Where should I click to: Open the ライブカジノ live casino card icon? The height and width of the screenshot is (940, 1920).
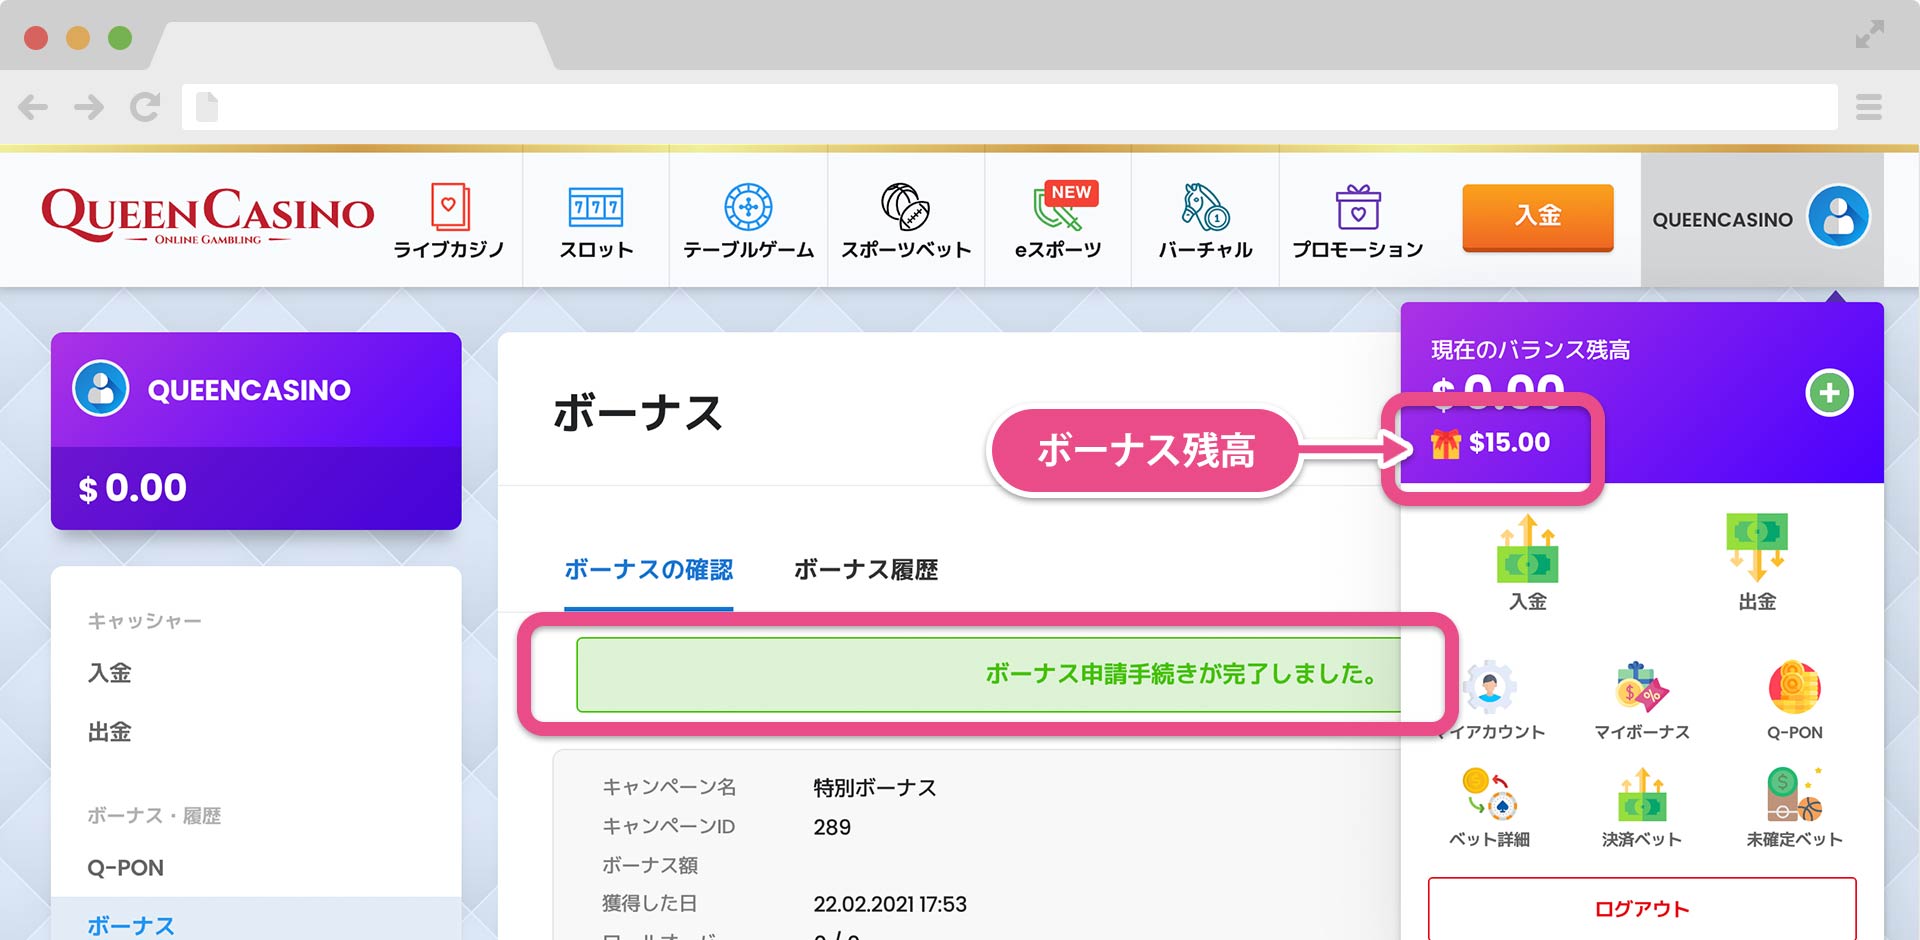(449, 207)
